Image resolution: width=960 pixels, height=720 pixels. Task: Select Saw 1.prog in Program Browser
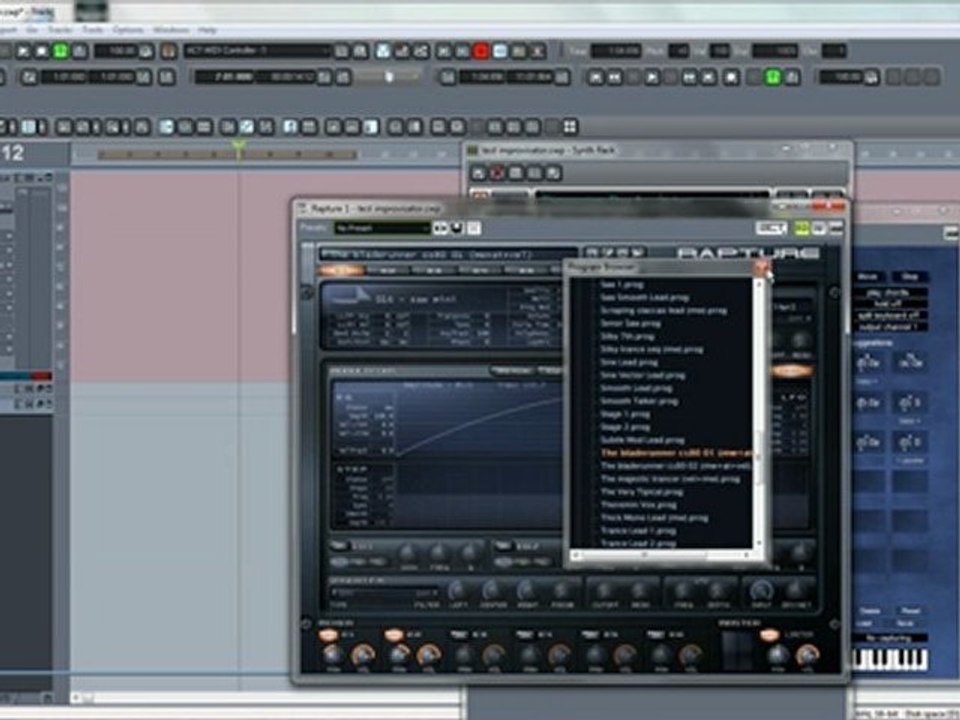click(621, 285)
